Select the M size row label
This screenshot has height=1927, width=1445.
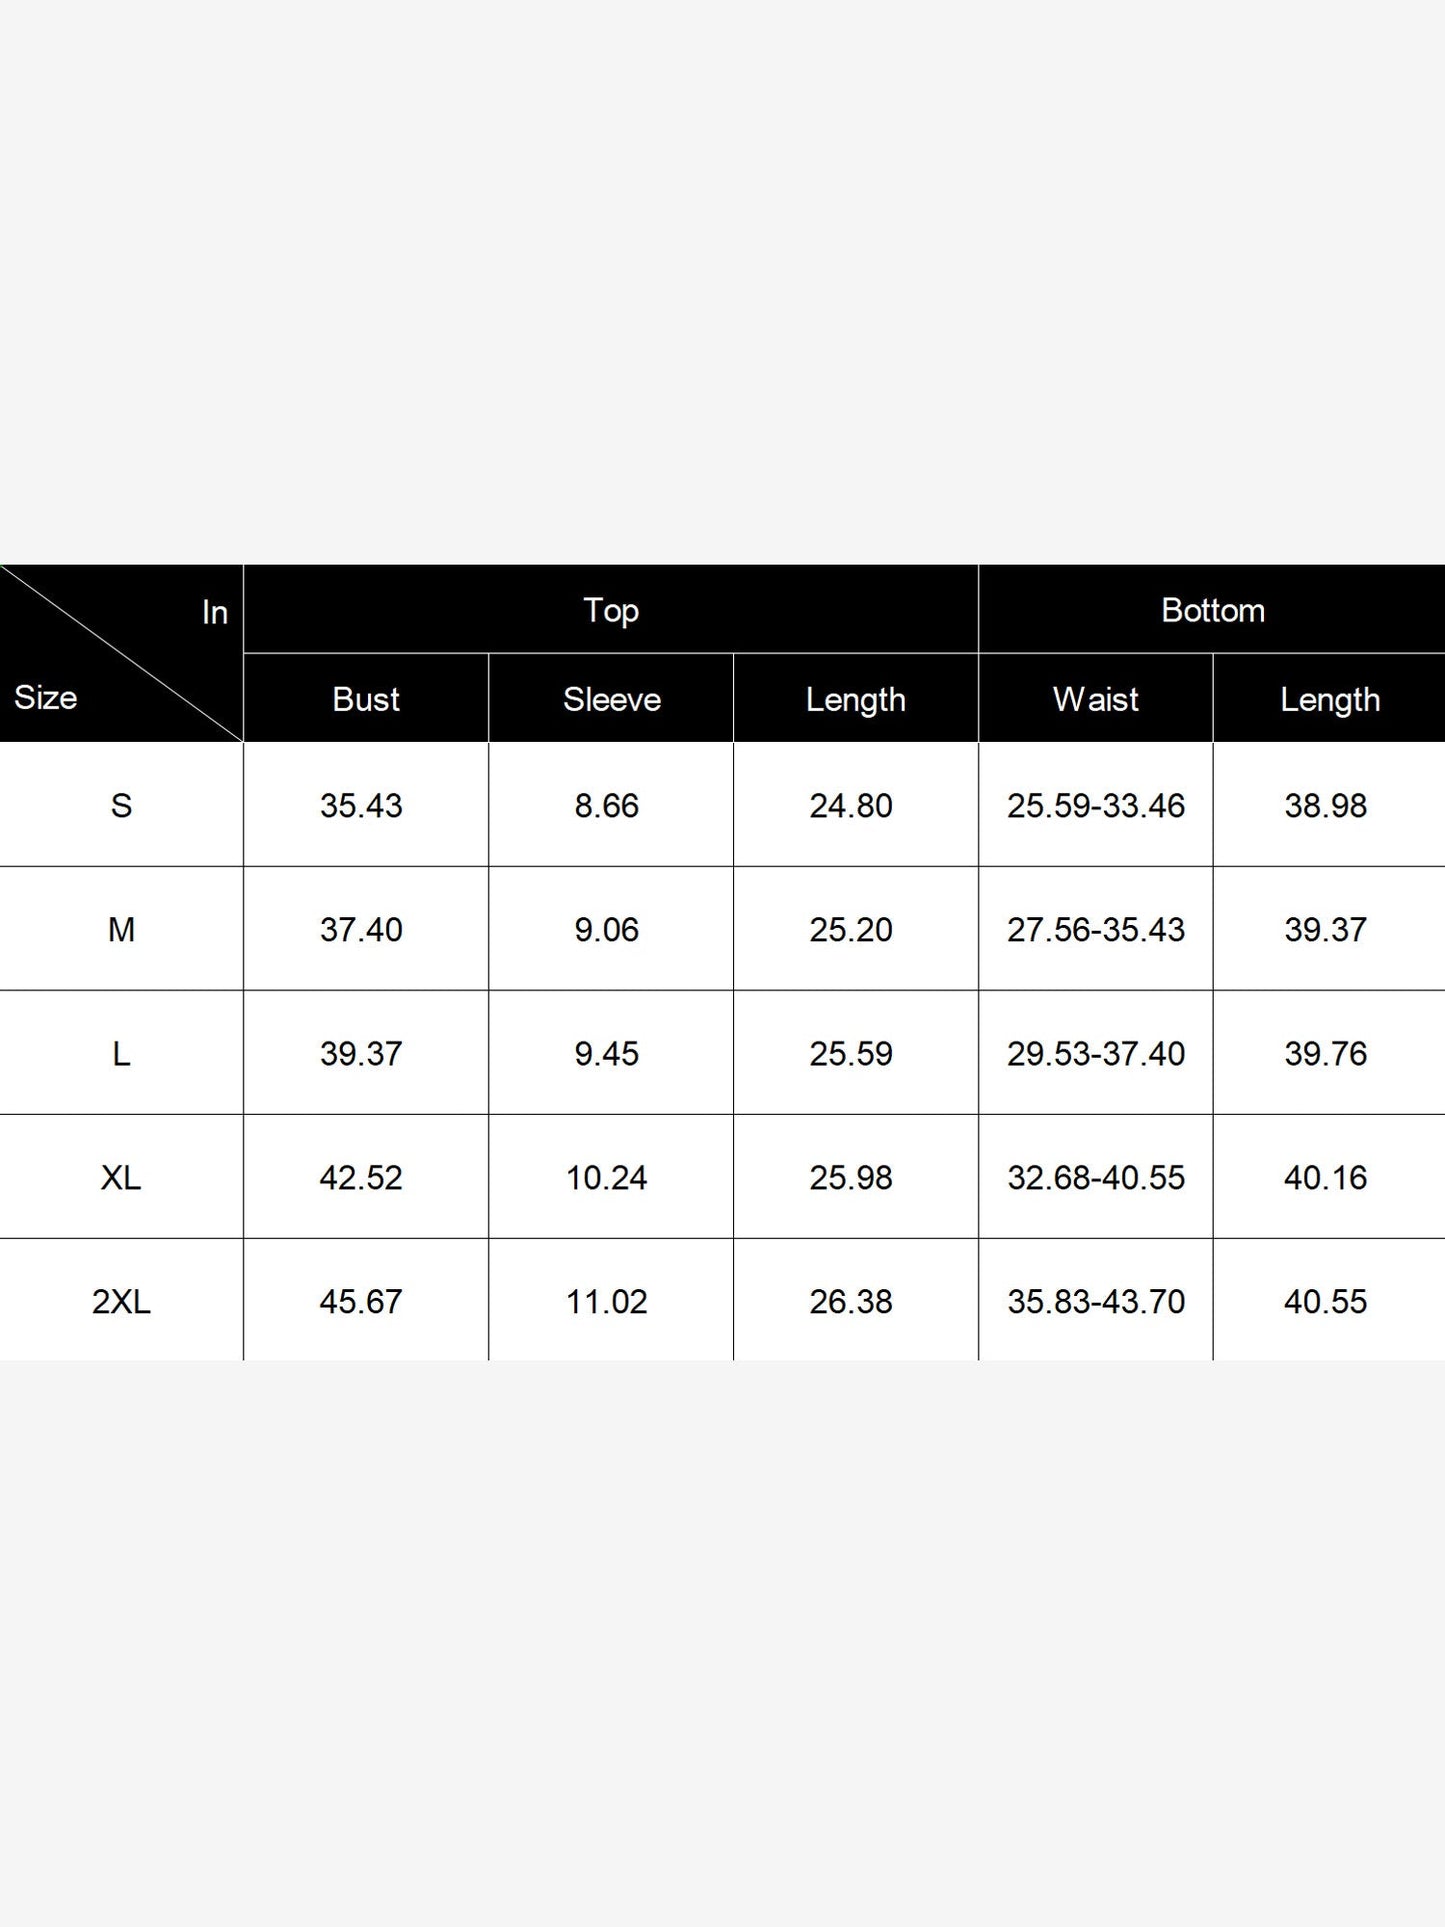121,929
